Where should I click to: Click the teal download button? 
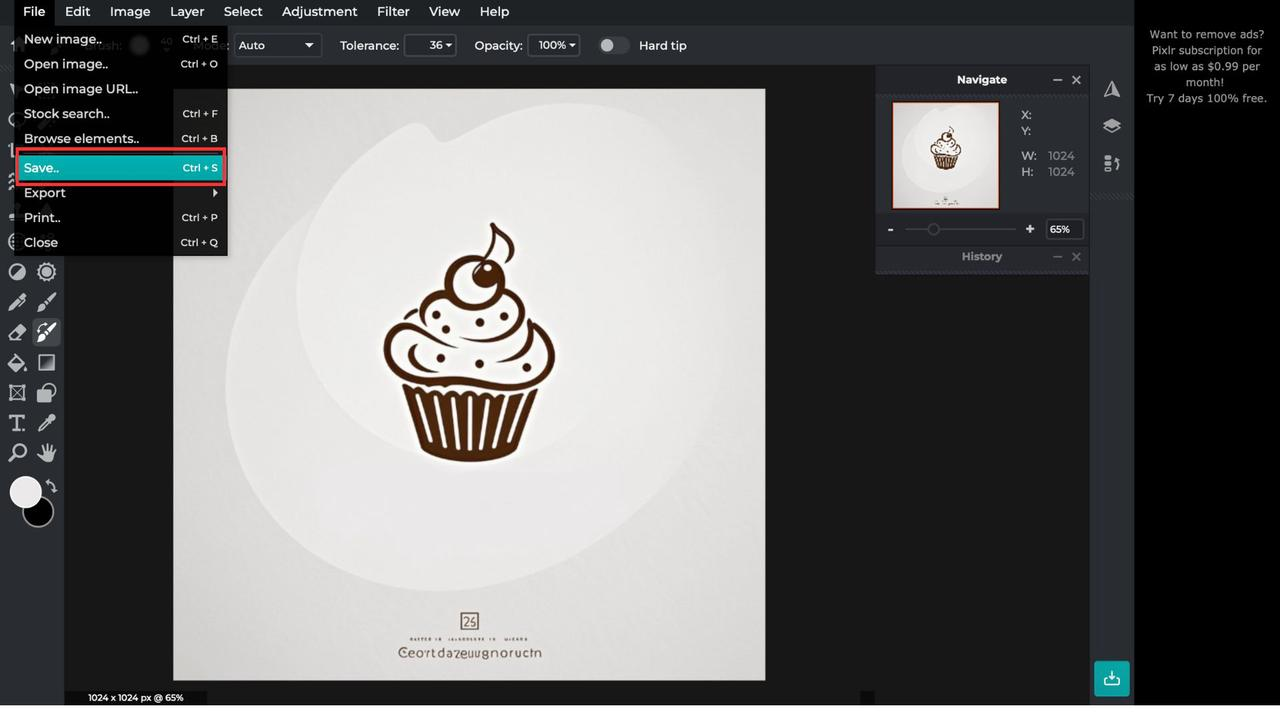click(1112, 678)
